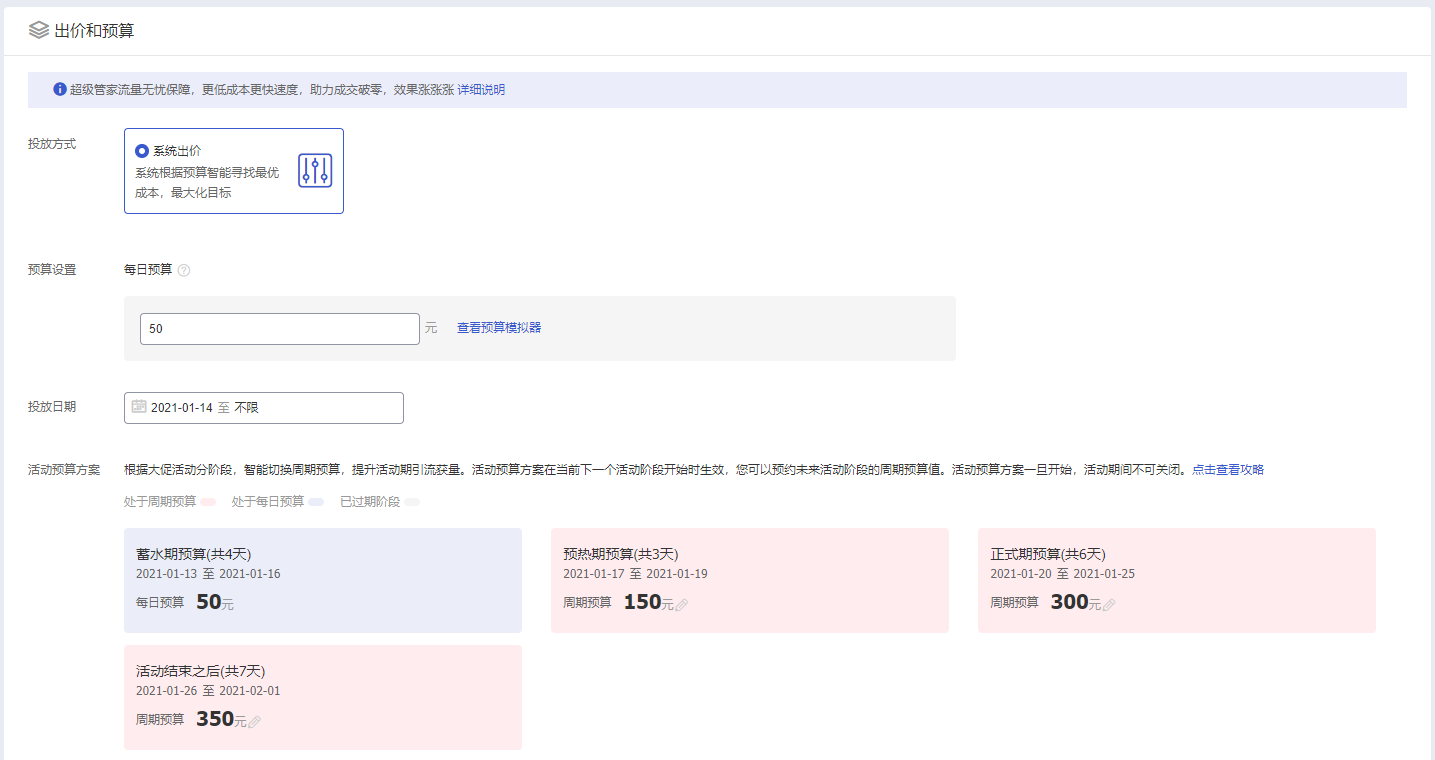The width and height of the screenshot is (1435, 760).
Task: Click the 投放日期 date range field
Action: 263,407
